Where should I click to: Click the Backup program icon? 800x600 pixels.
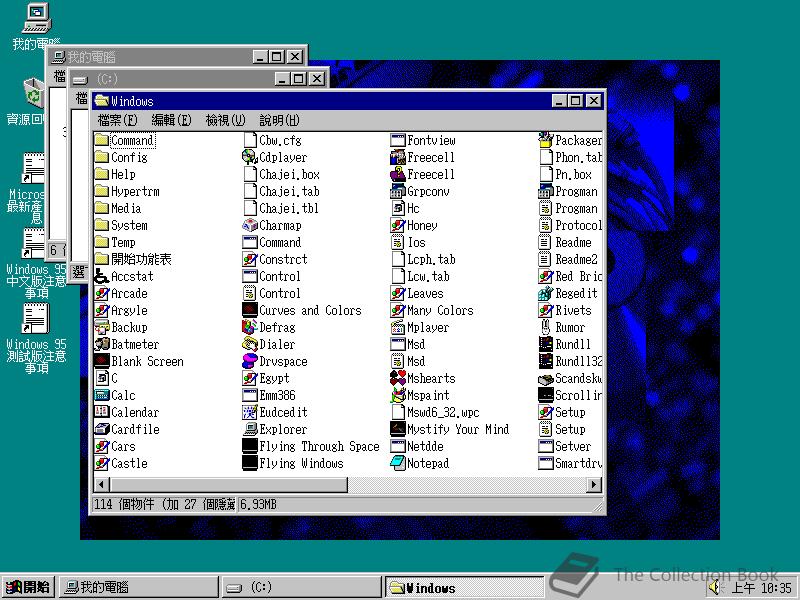[102, 327]
